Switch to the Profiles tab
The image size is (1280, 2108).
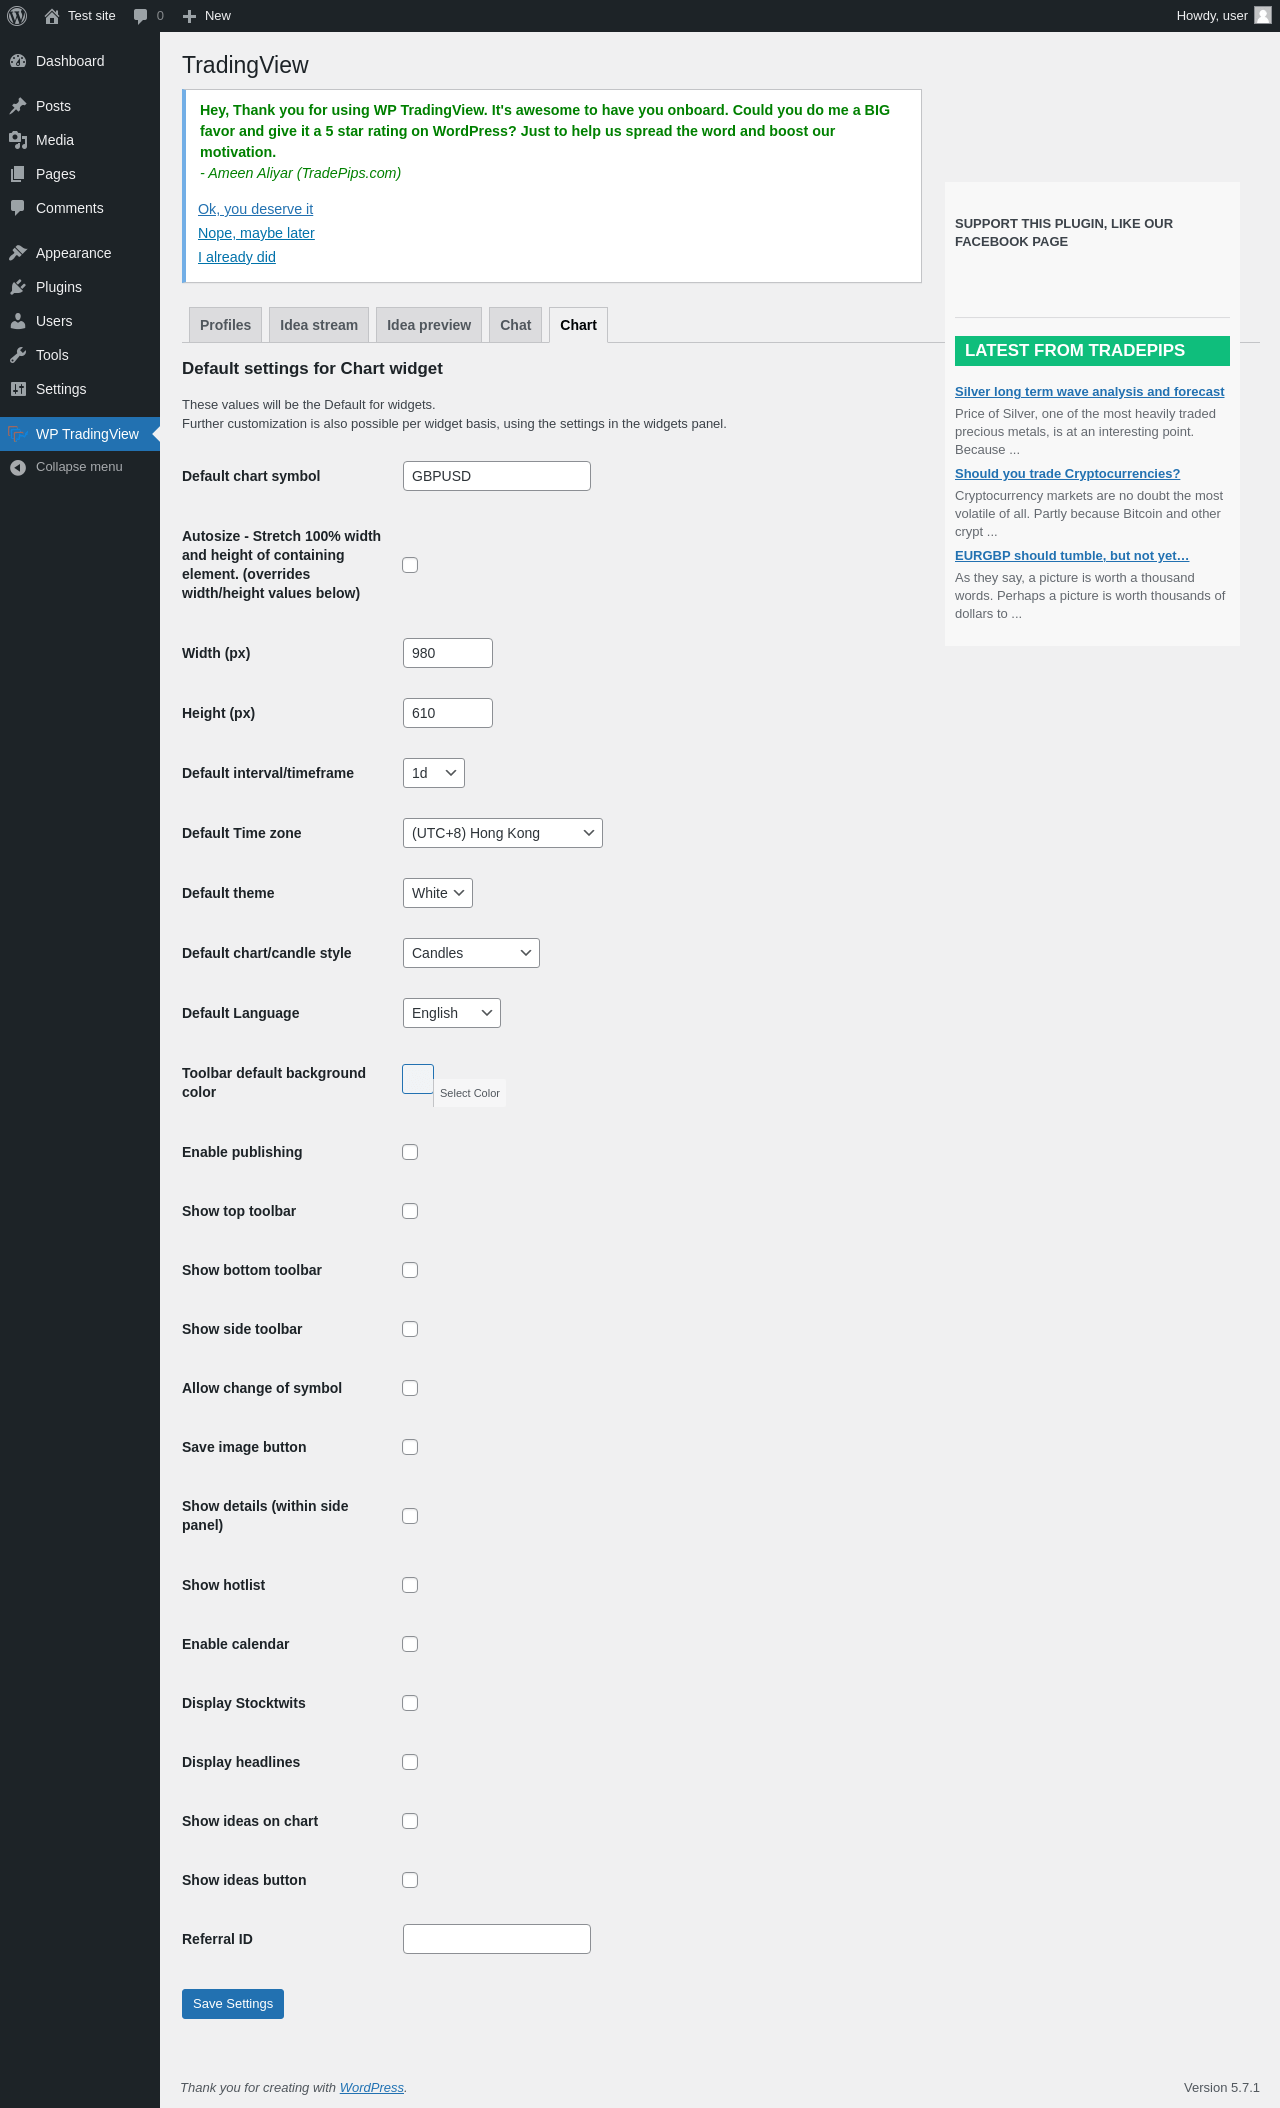pyautogui.click(x=226, y=325)
